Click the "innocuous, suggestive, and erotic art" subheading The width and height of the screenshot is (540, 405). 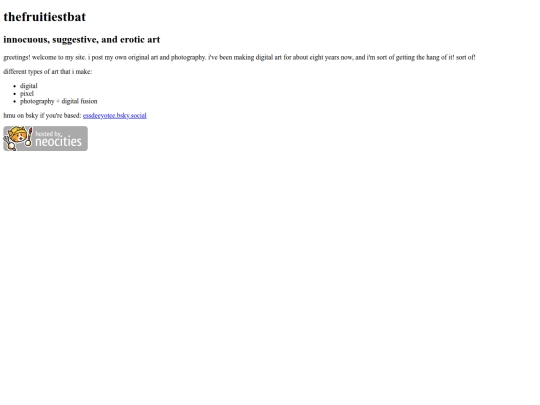[82, 40]
